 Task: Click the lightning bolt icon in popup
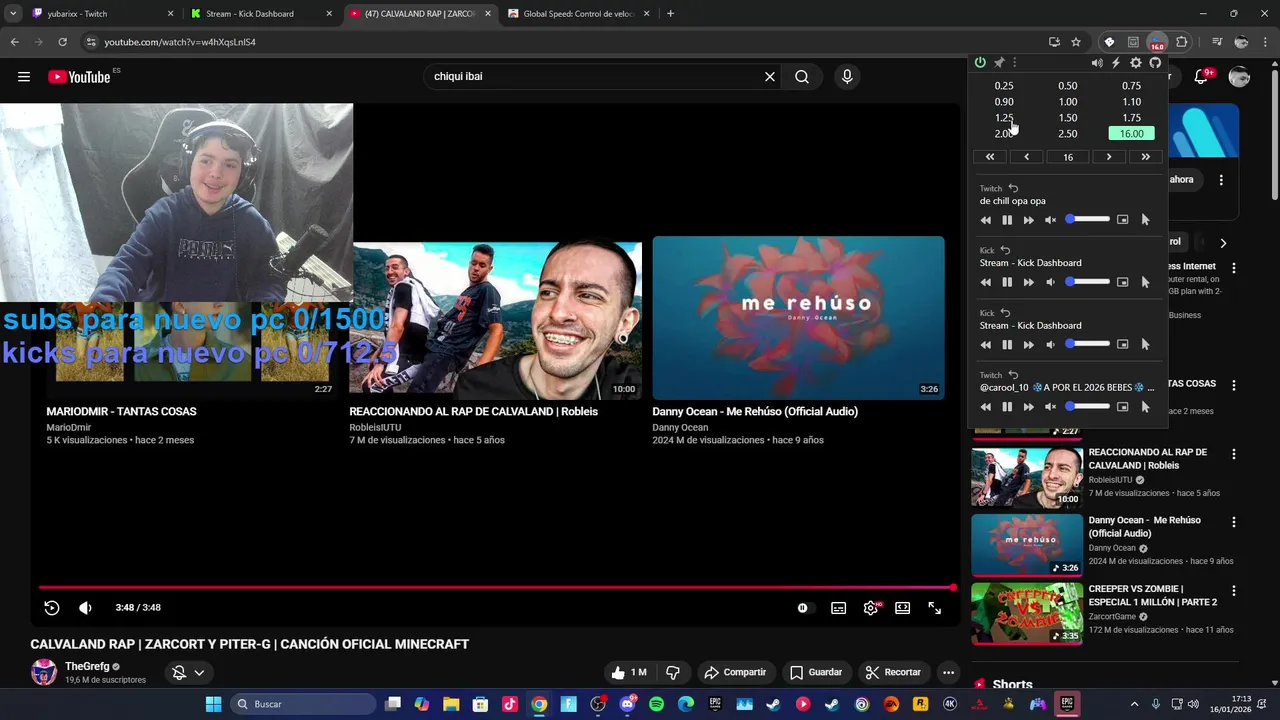(x=1116, y=63)
